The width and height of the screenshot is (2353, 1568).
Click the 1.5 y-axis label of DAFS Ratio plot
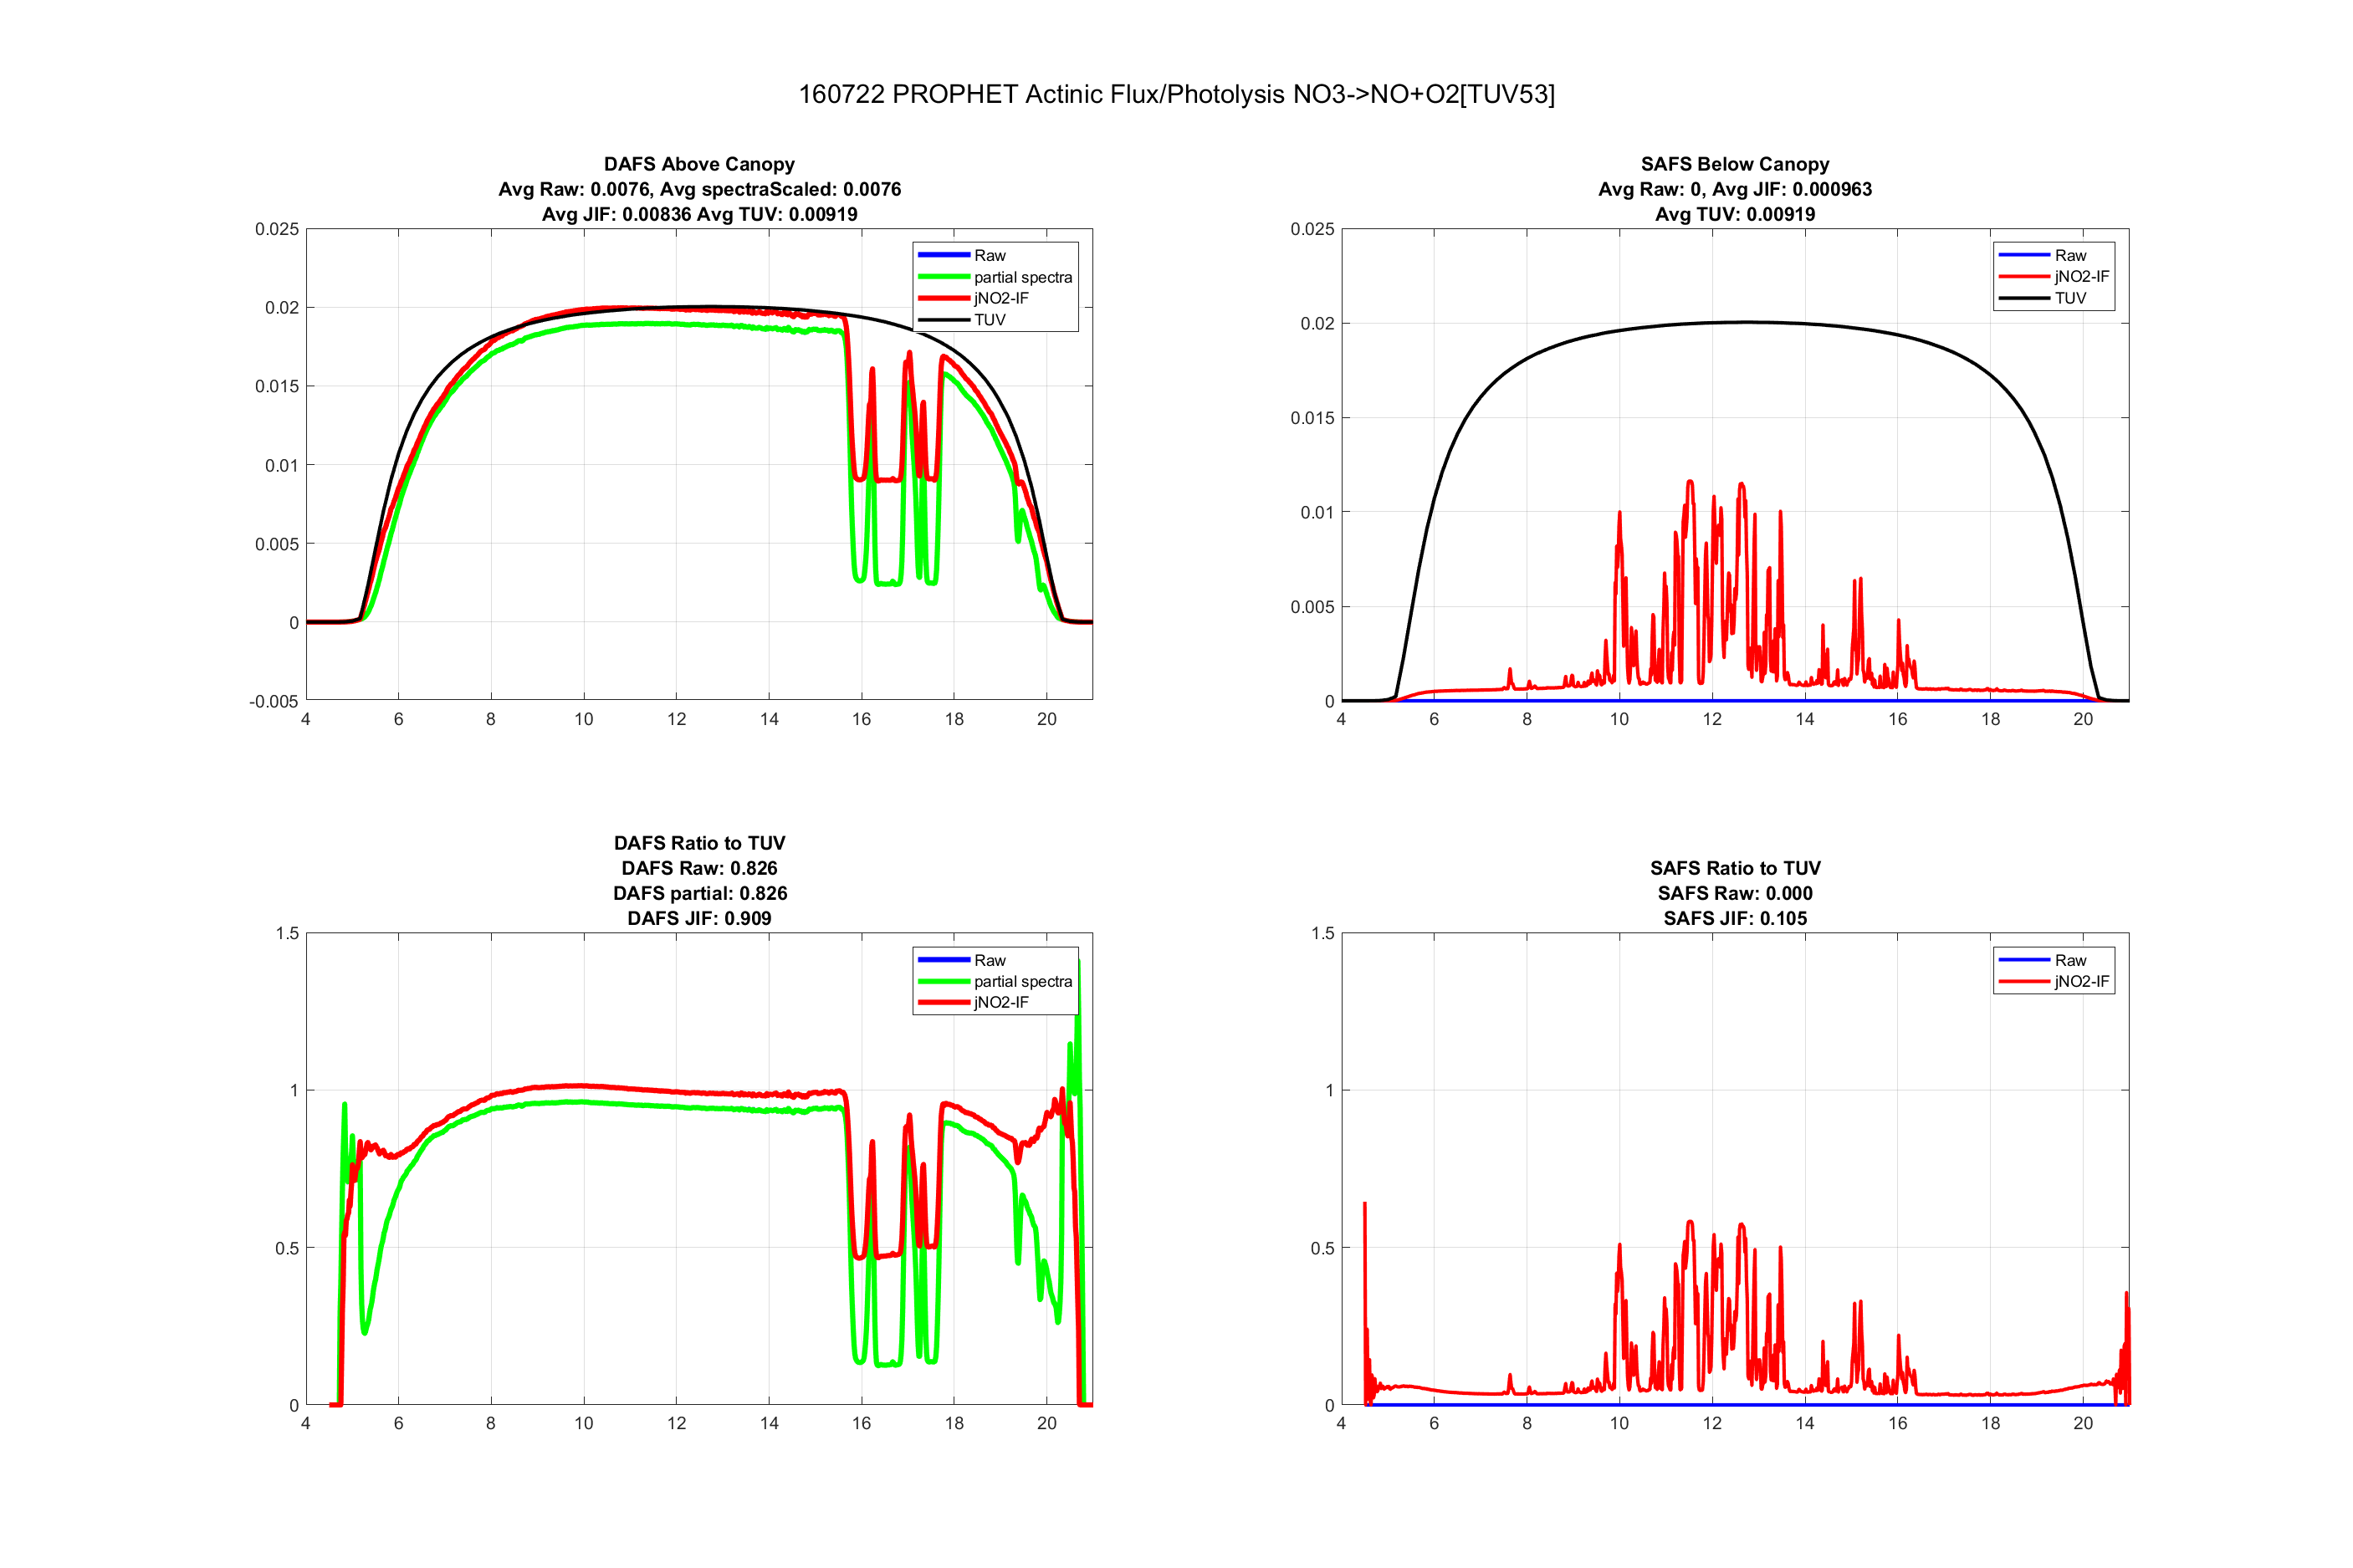pos(287,933)
